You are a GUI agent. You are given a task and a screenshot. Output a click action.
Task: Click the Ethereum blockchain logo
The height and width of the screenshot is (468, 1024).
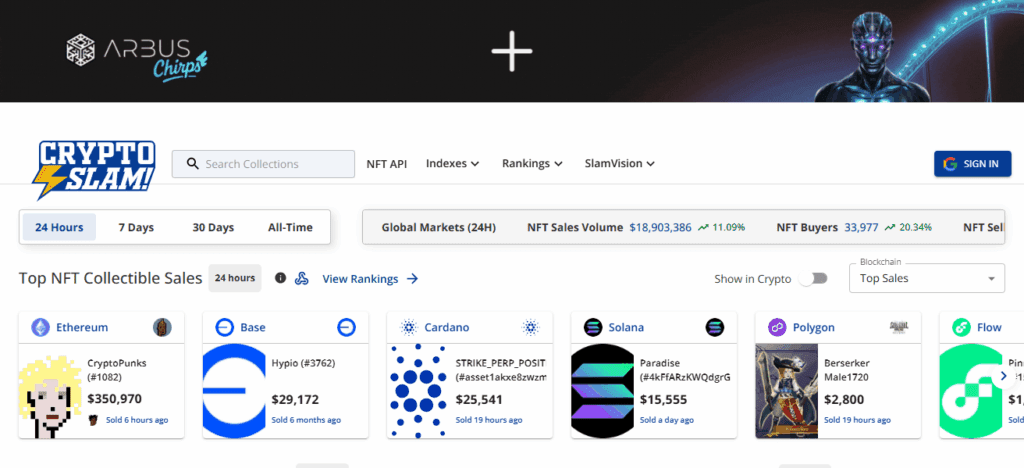point(40,328)
